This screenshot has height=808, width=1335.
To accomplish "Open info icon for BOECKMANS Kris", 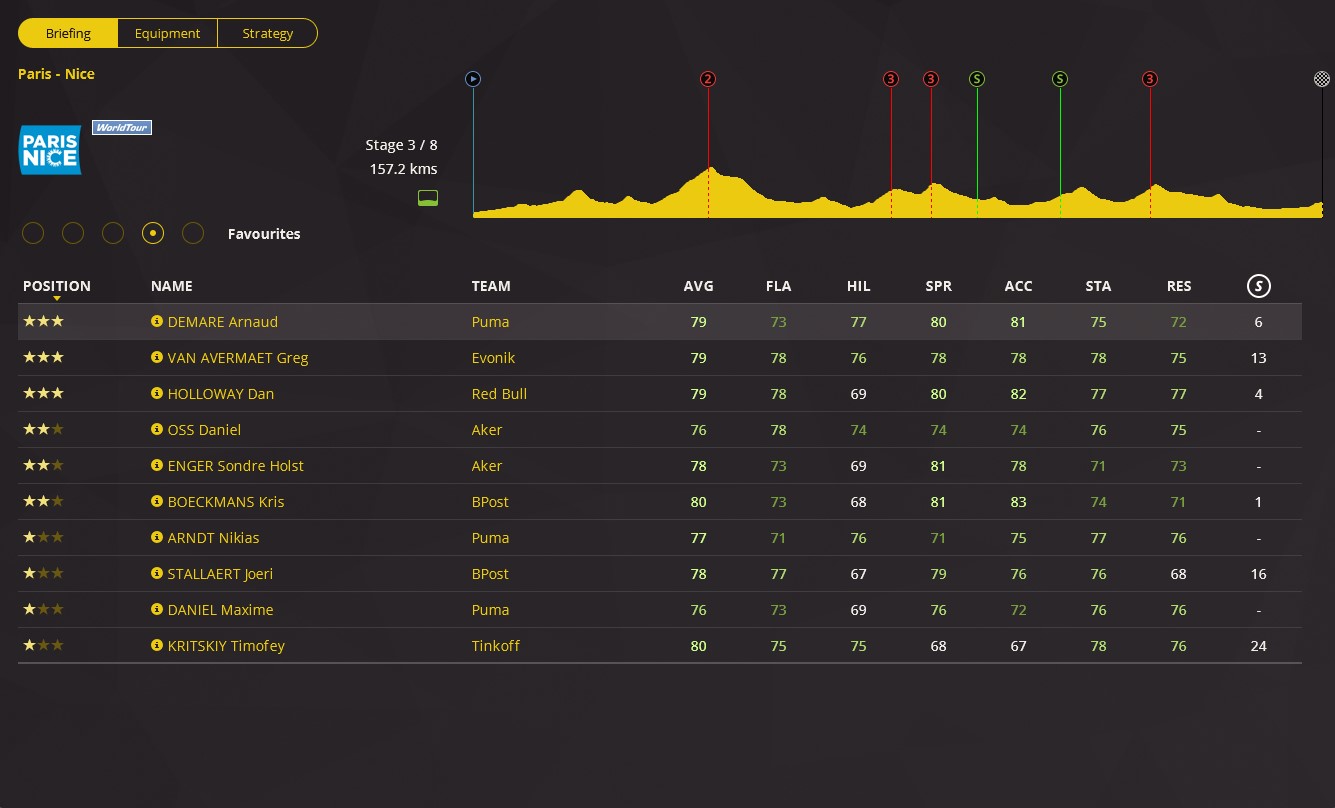I will coord(156,502).
